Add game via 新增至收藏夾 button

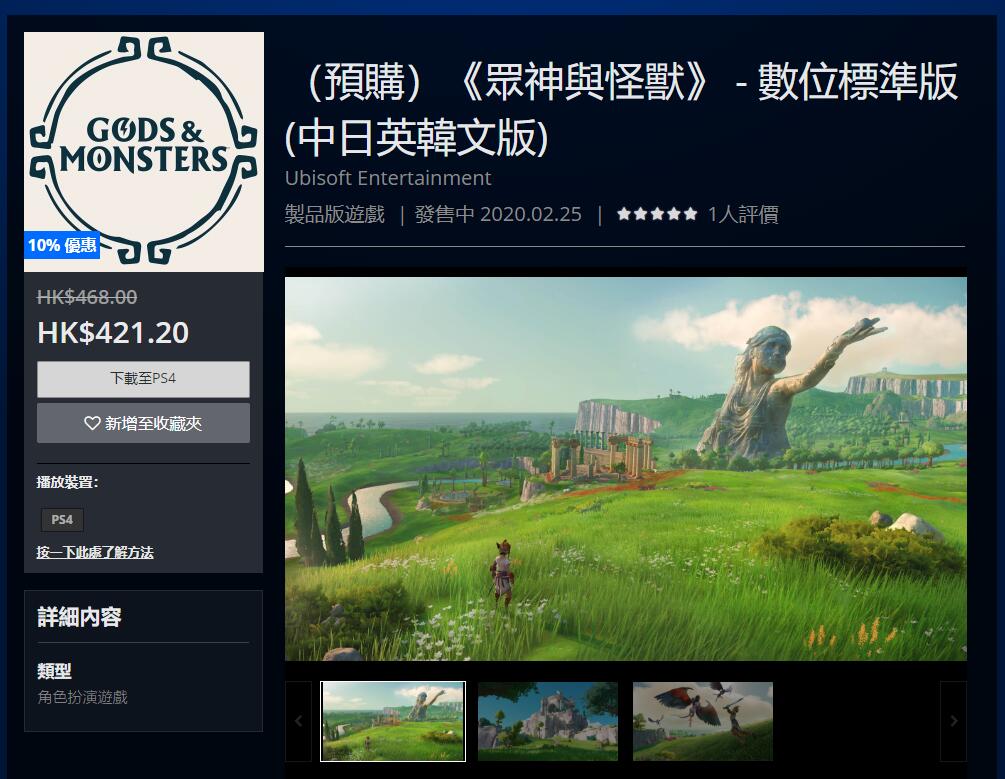click(x=144, y=423)
